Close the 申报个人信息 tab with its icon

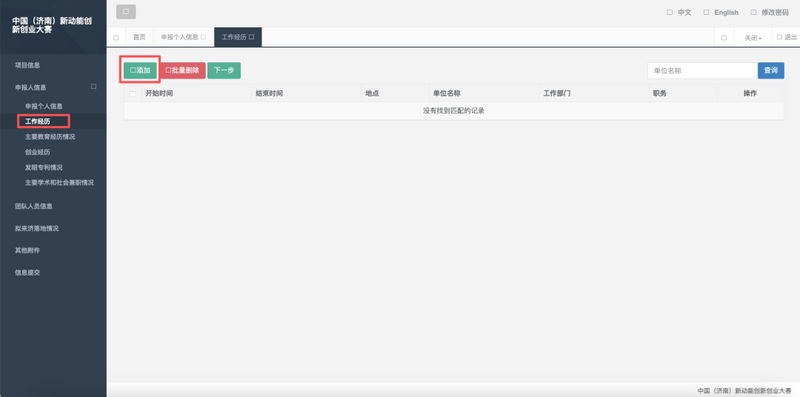pyautogui.click(x=204, y=37)
